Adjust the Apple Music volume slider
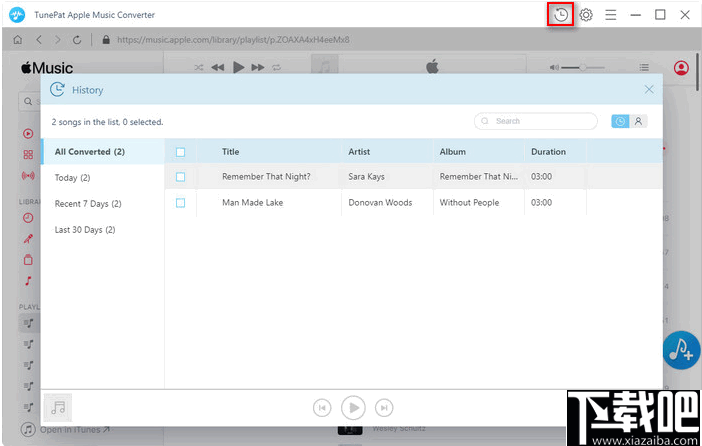Viewport: 702px width, 446px height. (583, 68)
